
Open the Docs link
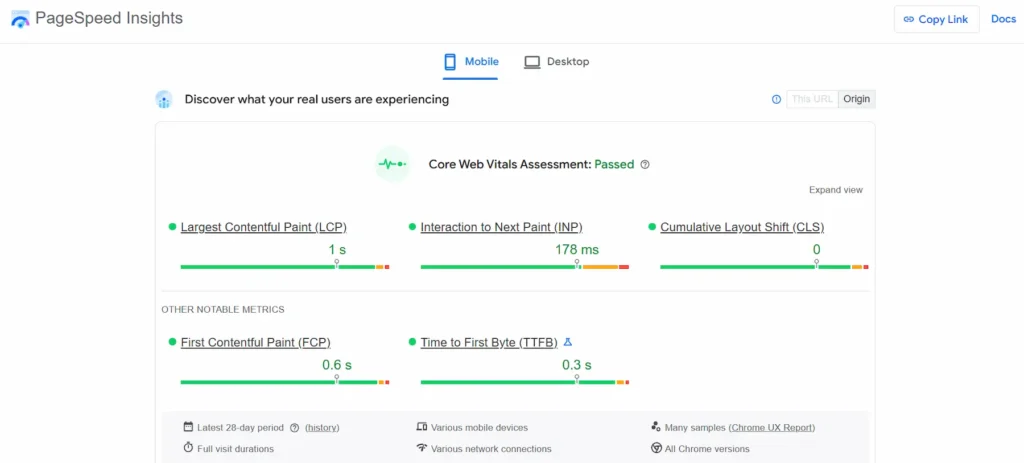pos(1003,19)
